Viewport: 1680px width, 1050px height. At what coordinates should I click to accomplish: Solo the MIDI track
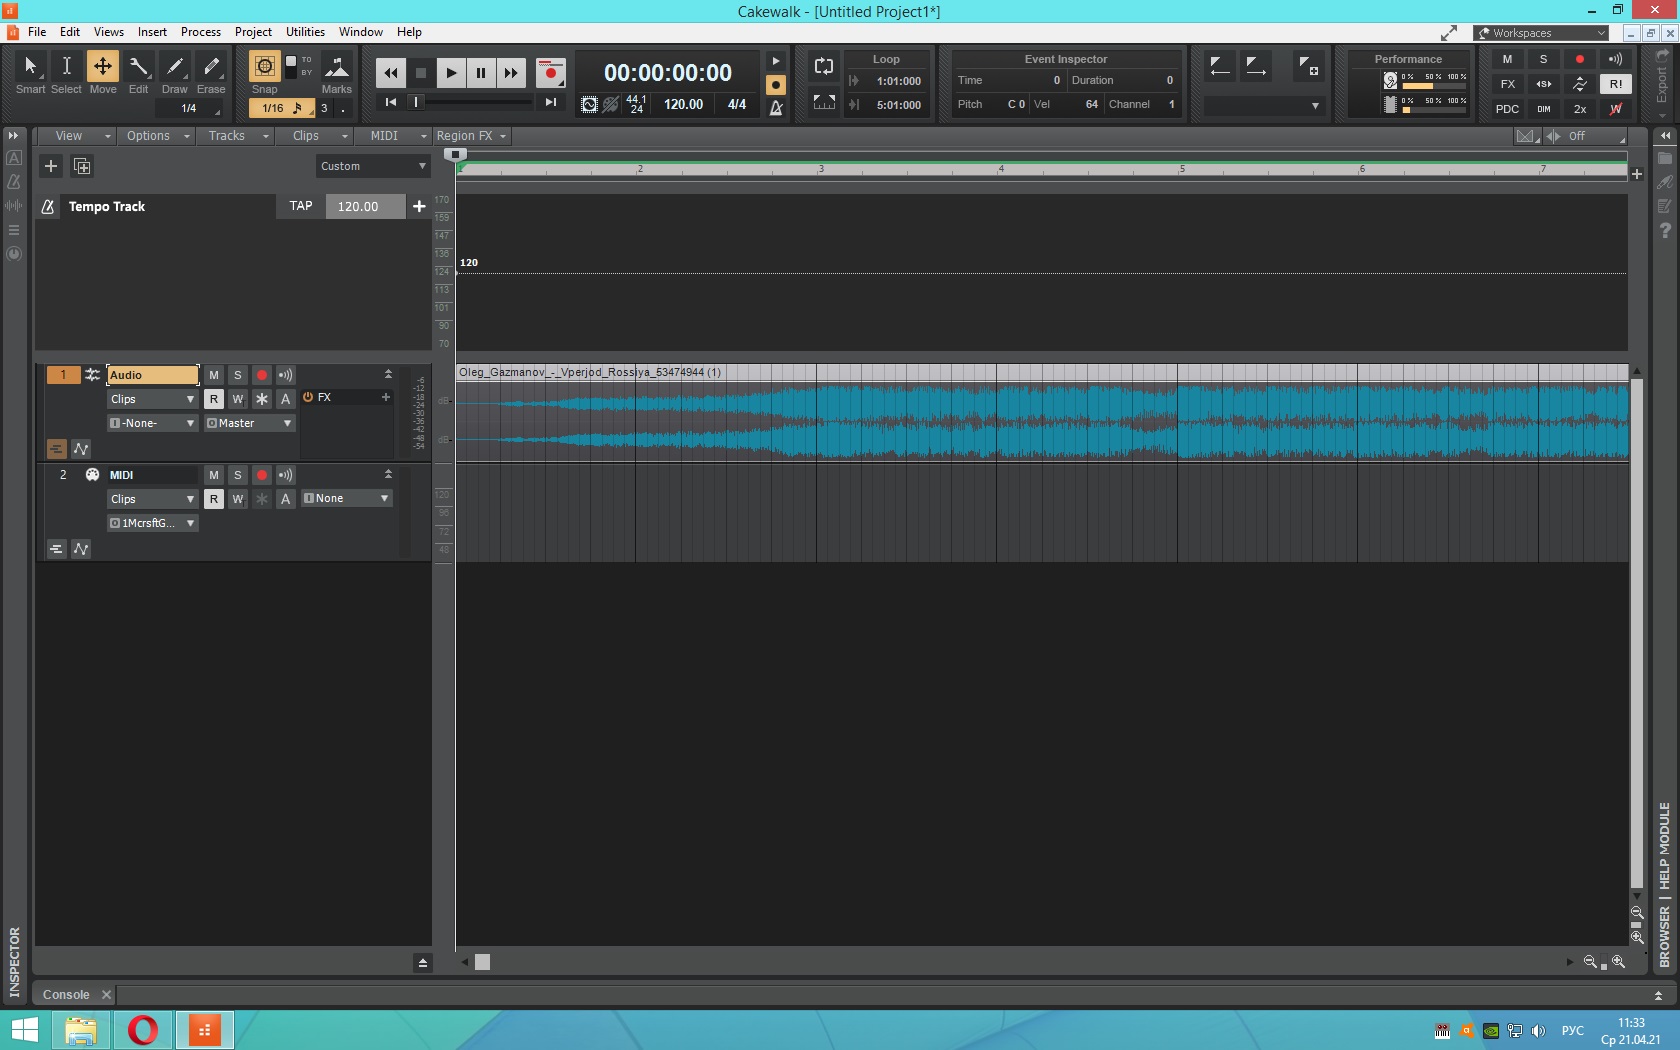tap(237, 475)
